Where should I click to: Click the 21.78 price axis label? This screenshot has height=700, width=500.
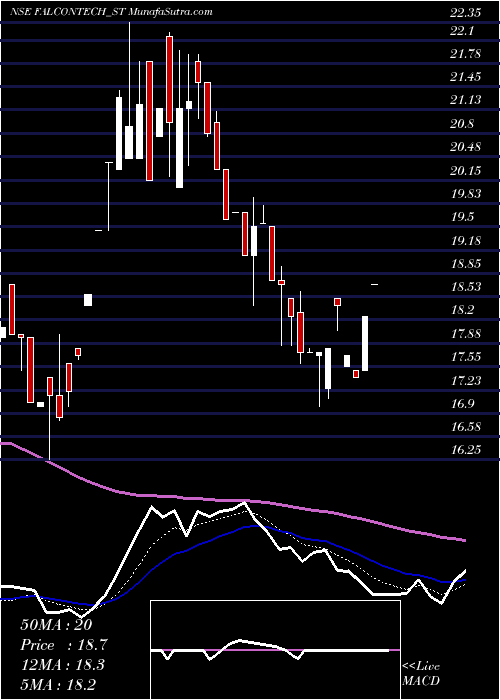[x=465, y=54]
